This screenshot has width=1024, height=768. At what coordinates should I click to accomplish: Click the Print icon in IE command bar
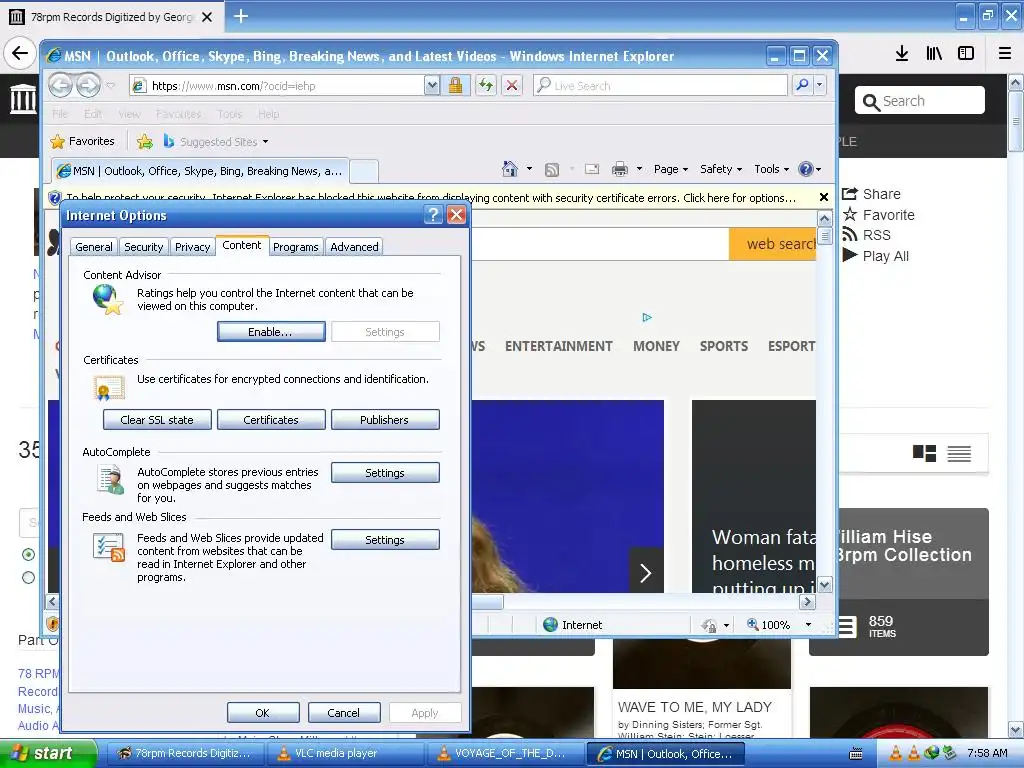[x=620, y=169]
